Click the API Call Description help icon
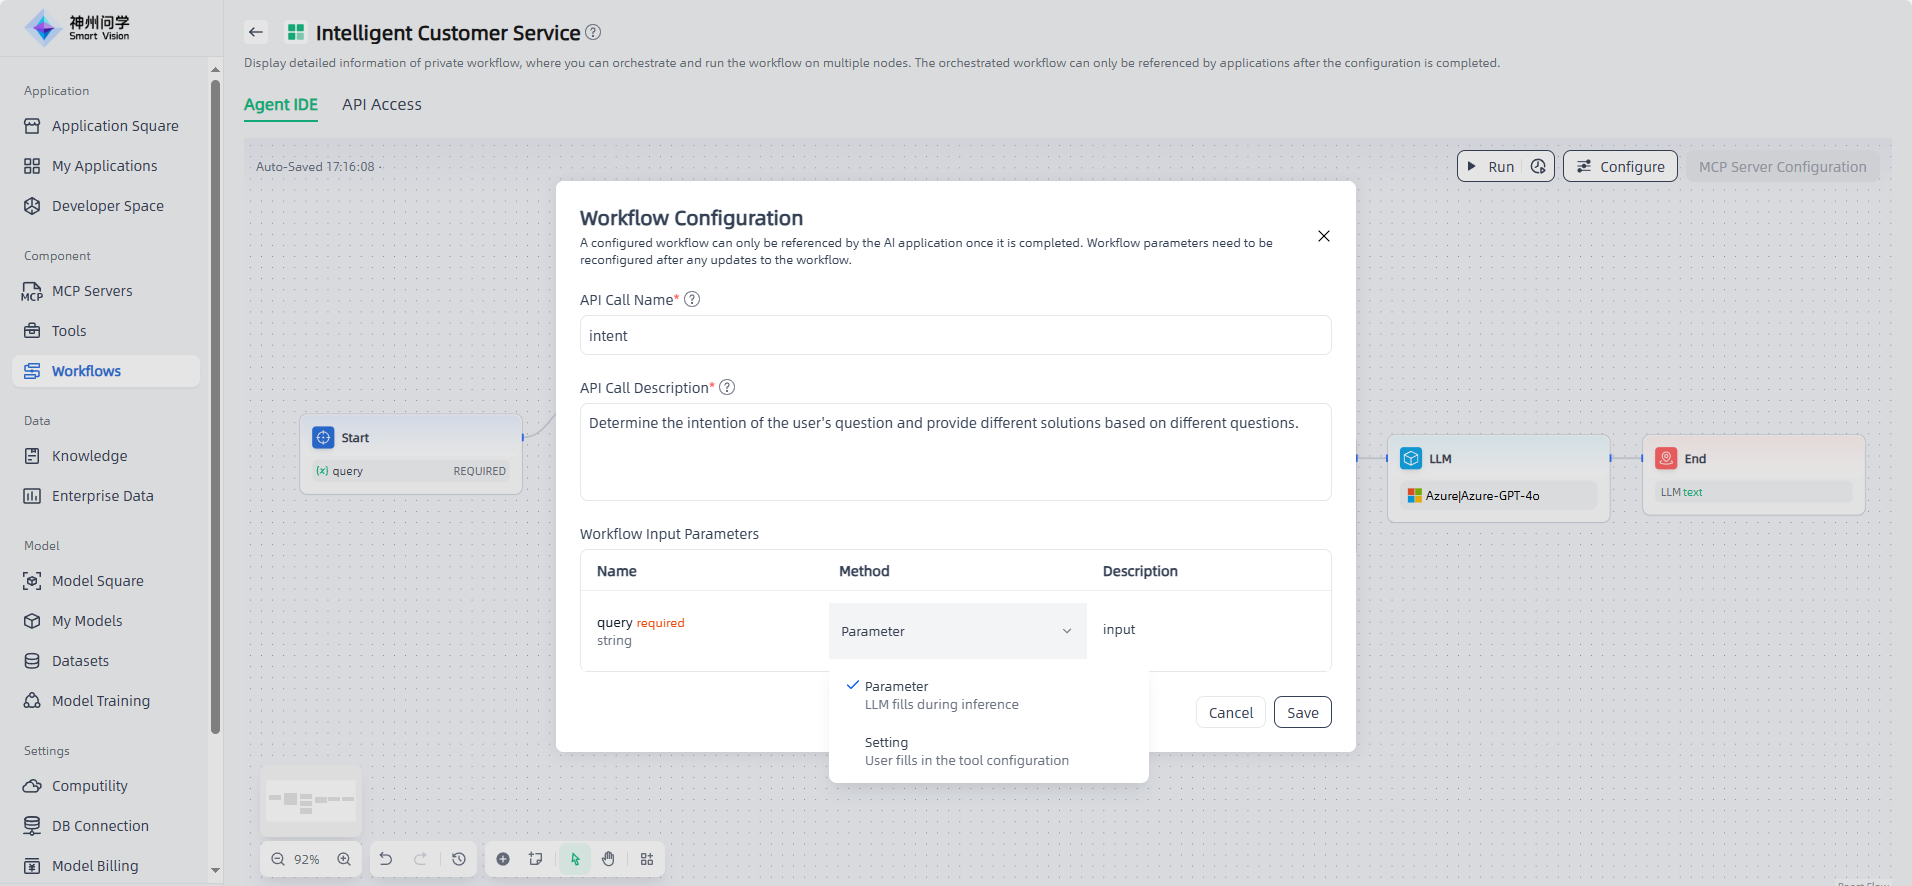Viewport: 1912px width, 886px height. pyautogui.click(x=727, y=388)
